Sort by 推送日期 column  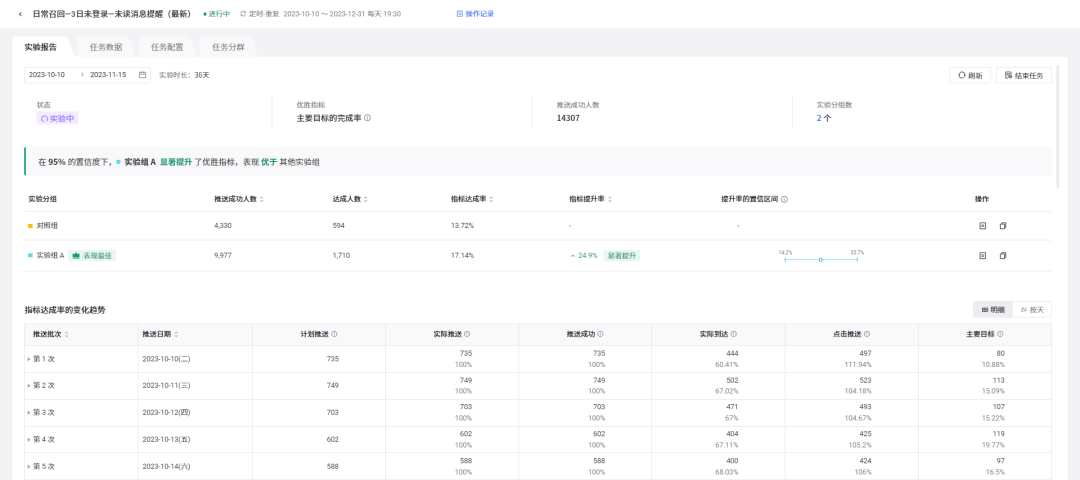176,334
